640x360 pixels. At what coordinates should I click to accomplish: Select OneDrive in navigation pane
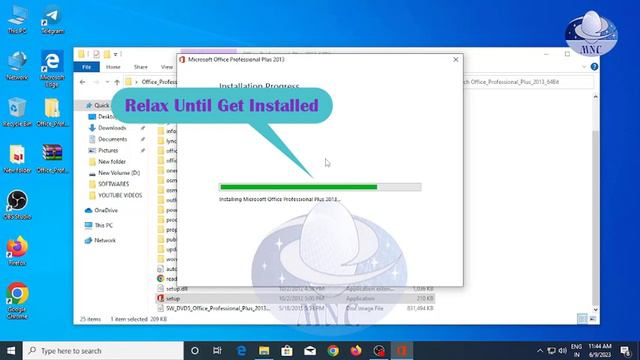pos(106,210)
